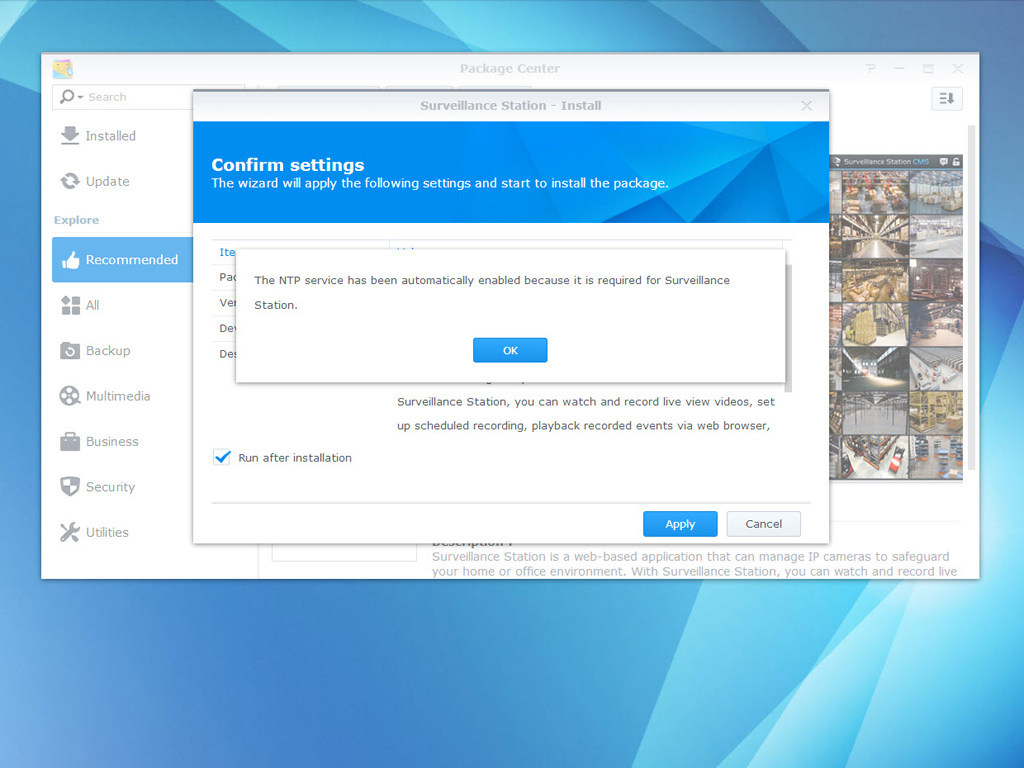Screen dimensions: 1024x768
Task: Click the wizard settings list scrollbar
Action: tap(788, 328)
